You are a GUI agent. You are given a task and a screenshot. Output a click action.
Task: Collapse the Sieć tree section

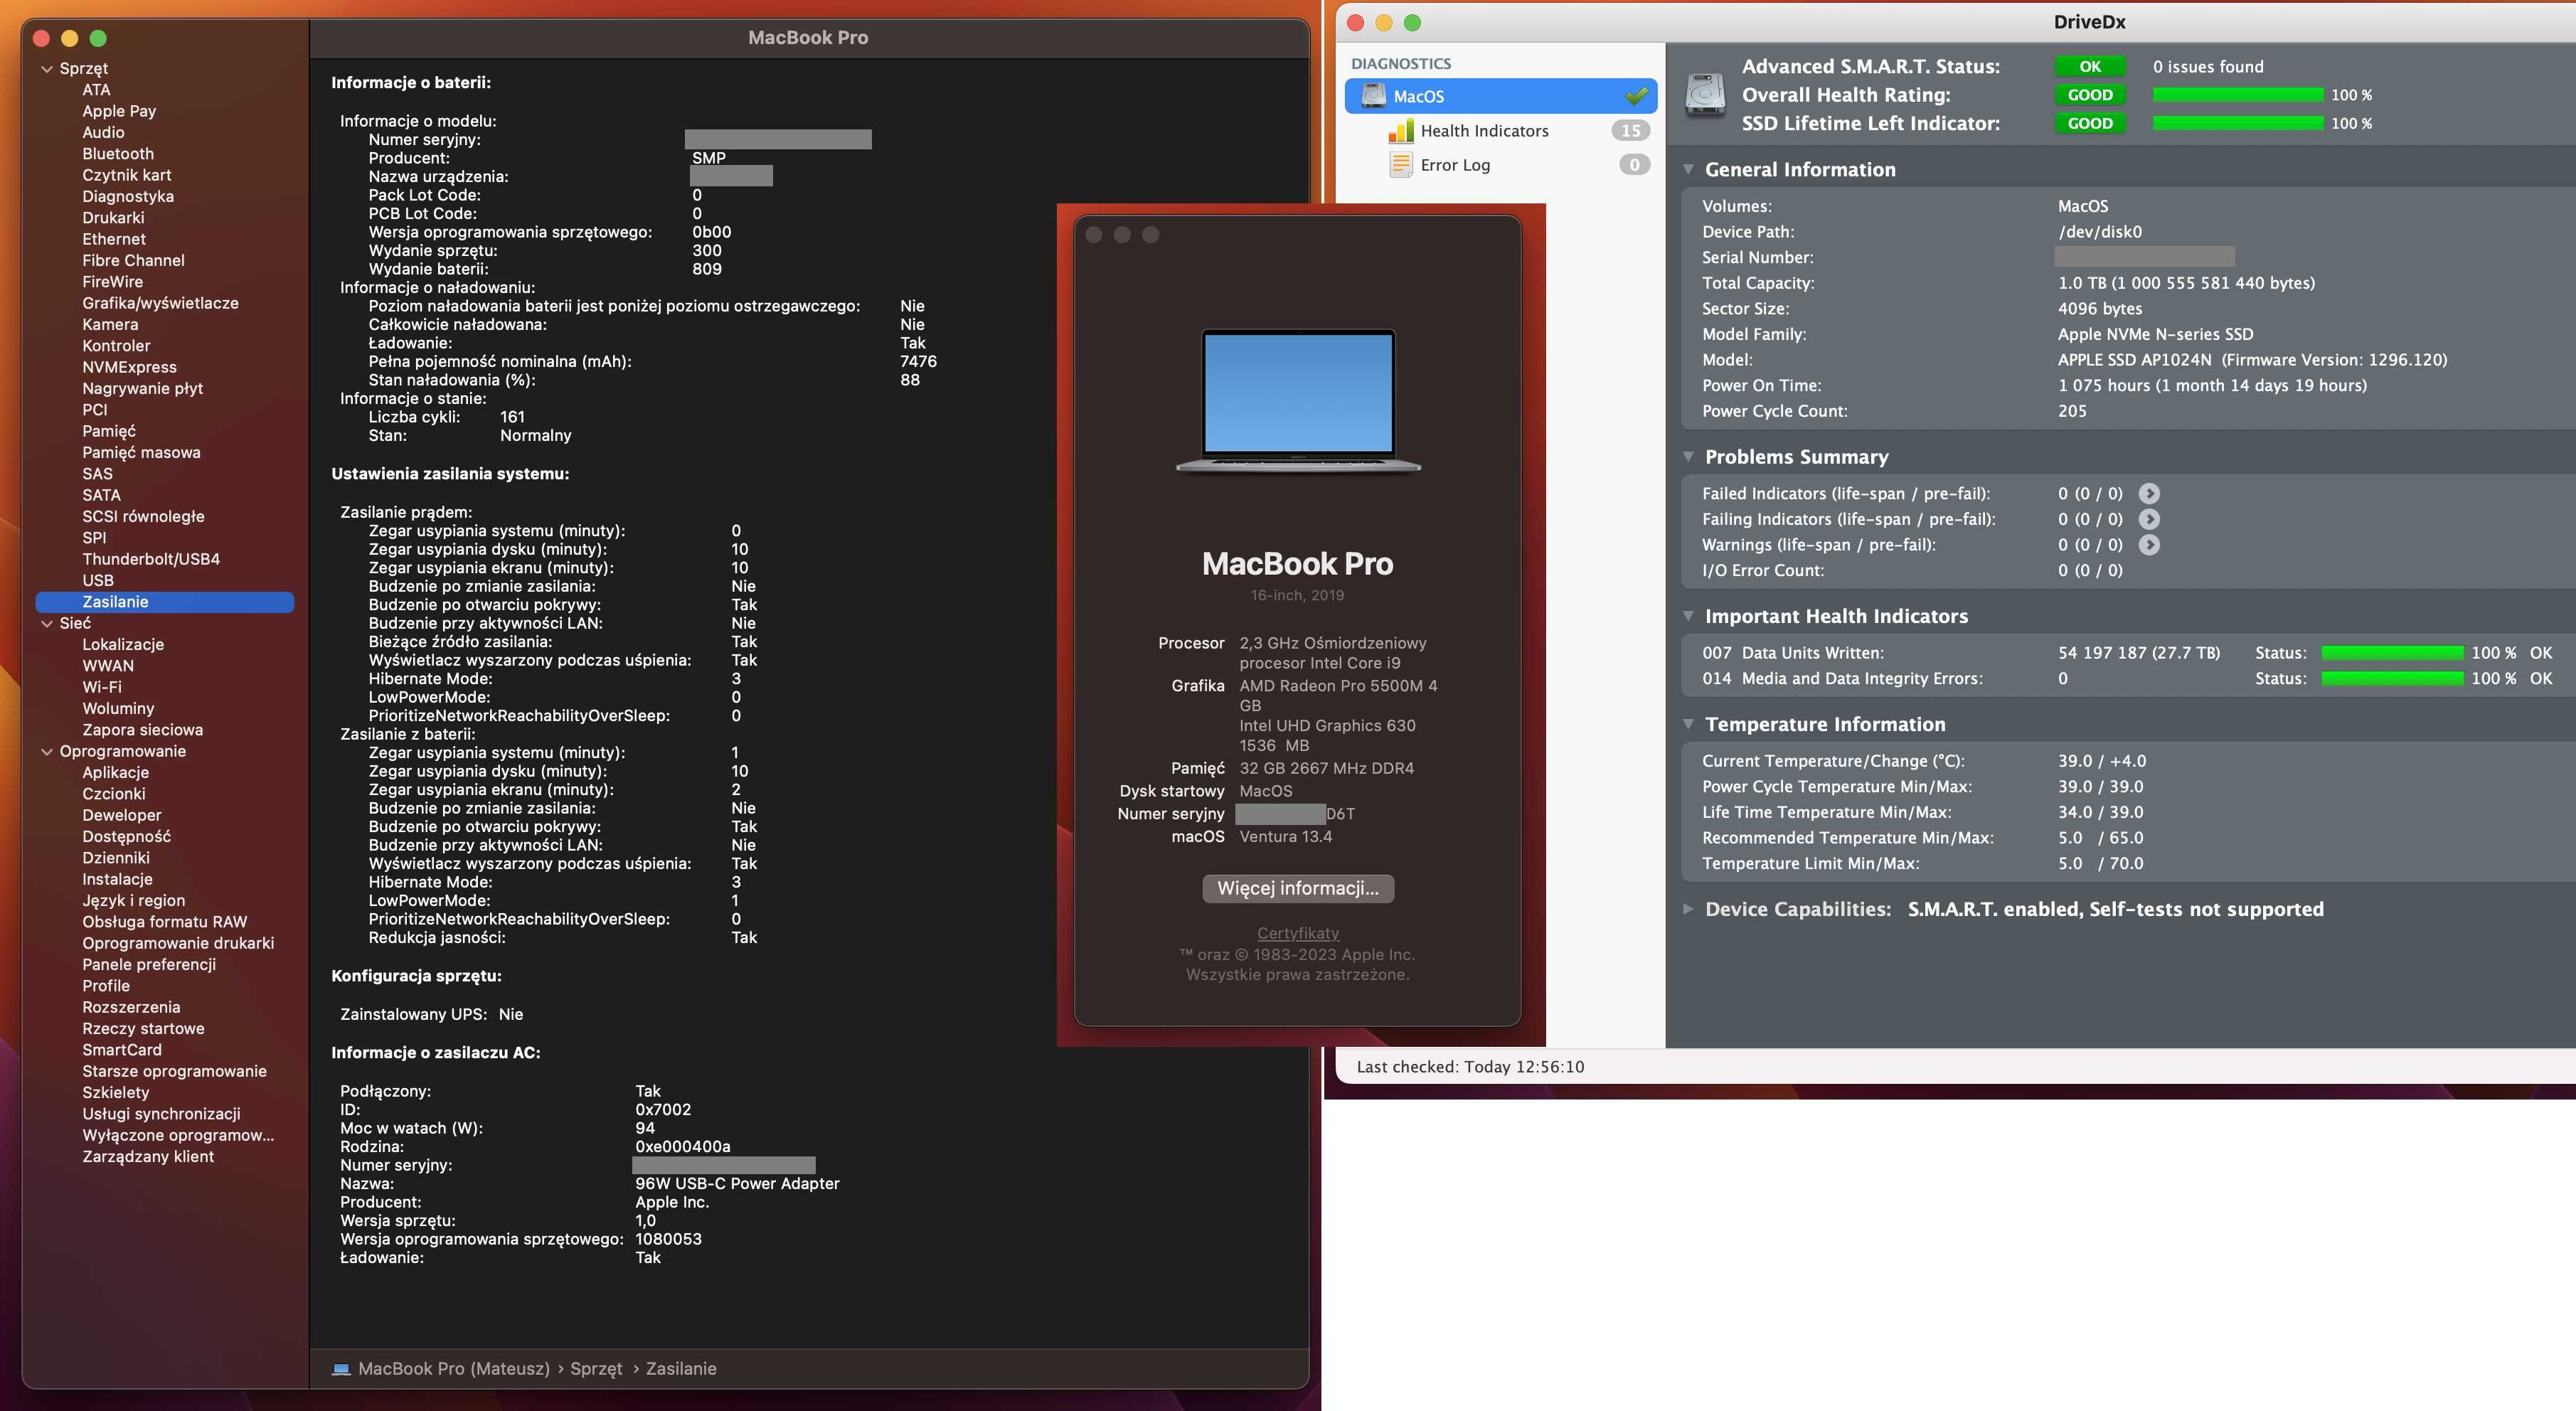[x=46, y=623]
